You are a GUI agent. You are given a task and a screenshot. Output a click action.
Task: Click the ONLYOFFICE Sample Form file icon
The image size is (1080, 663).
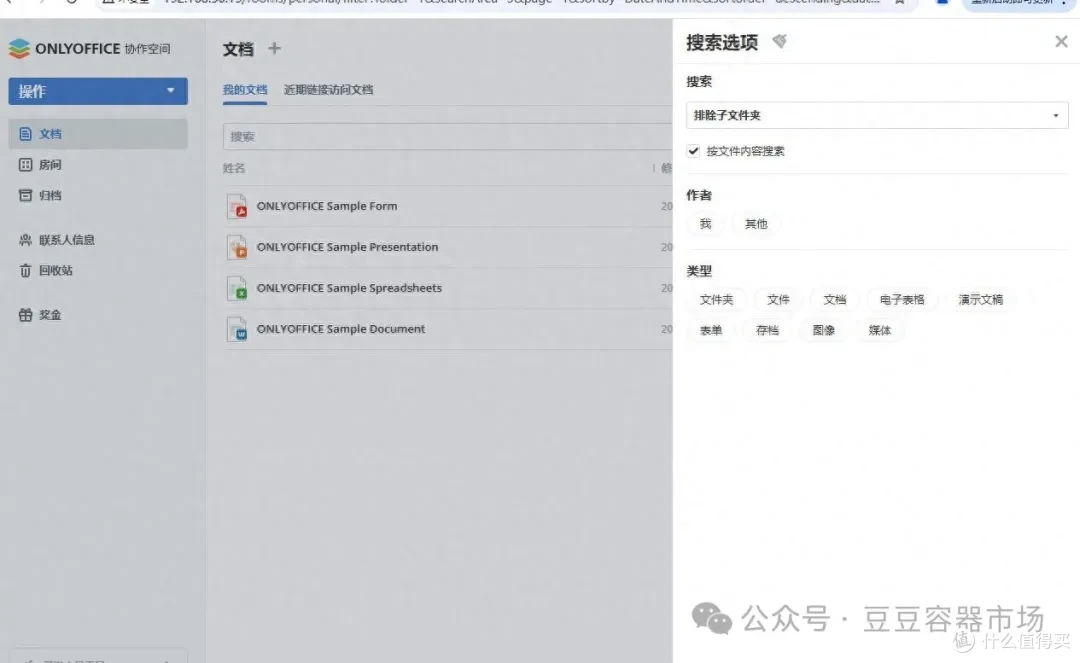point(237,206)
